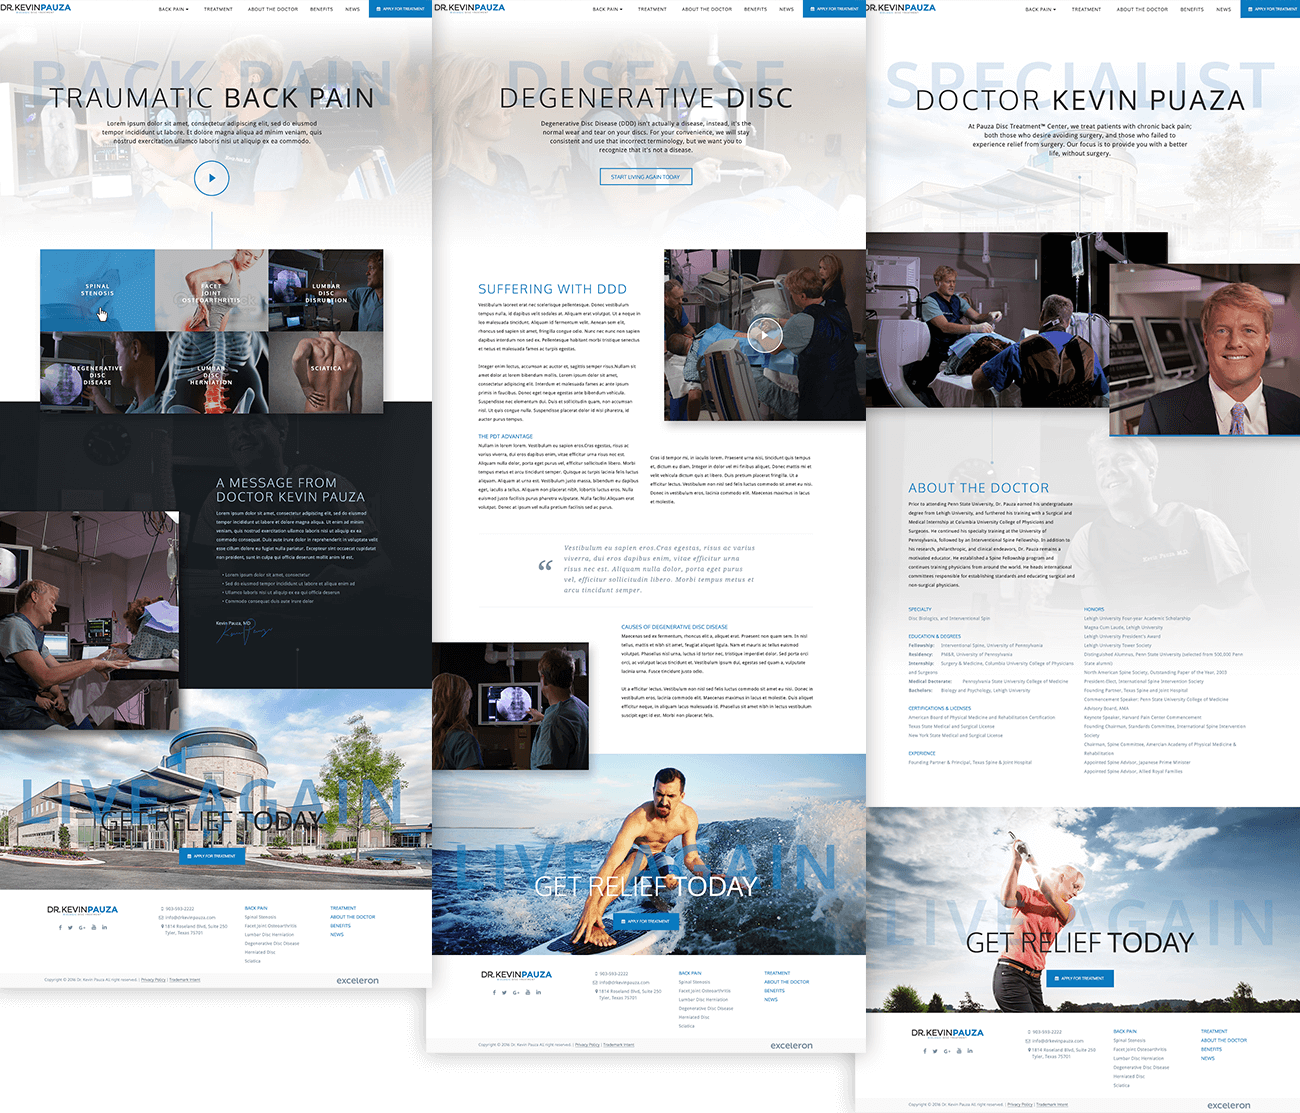Viewport: 1300px width, 1113px height.
Task: Click Trademark Intent in Degenerative Disc footer
Action: point(619,1045)
